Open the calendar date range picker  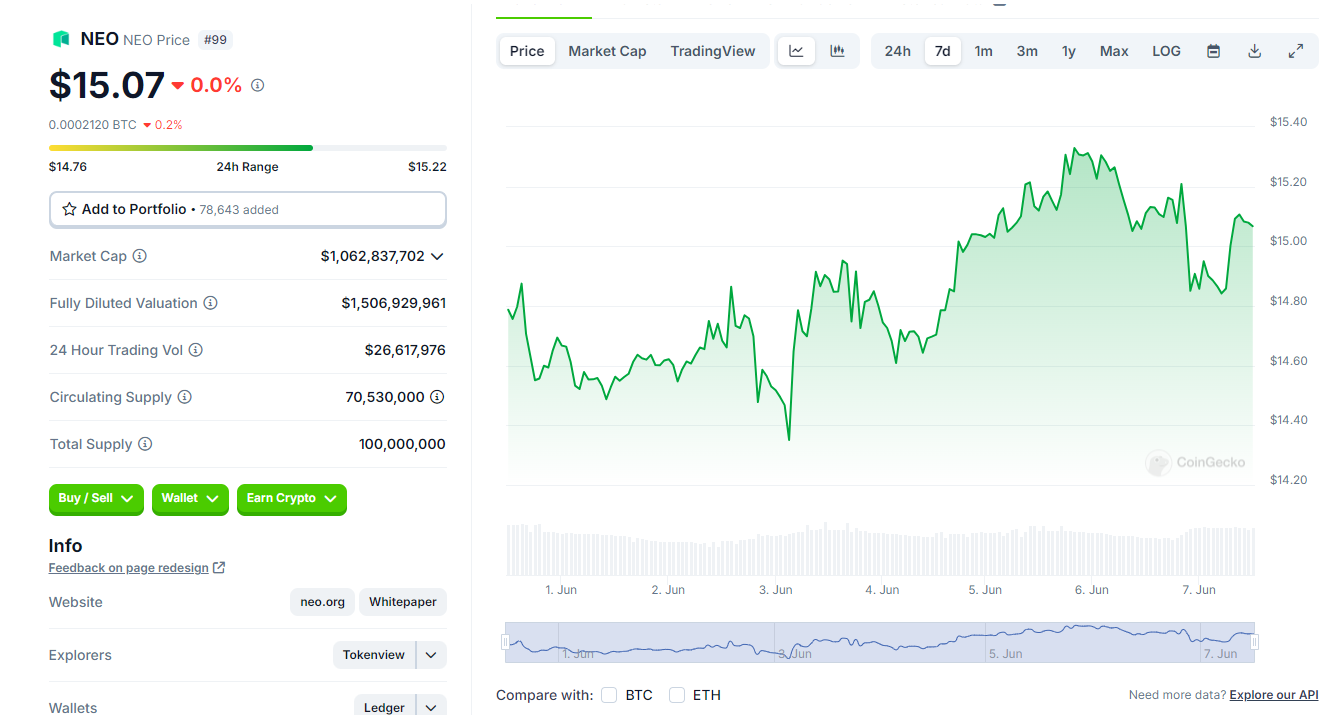[x=1213, y=51]
